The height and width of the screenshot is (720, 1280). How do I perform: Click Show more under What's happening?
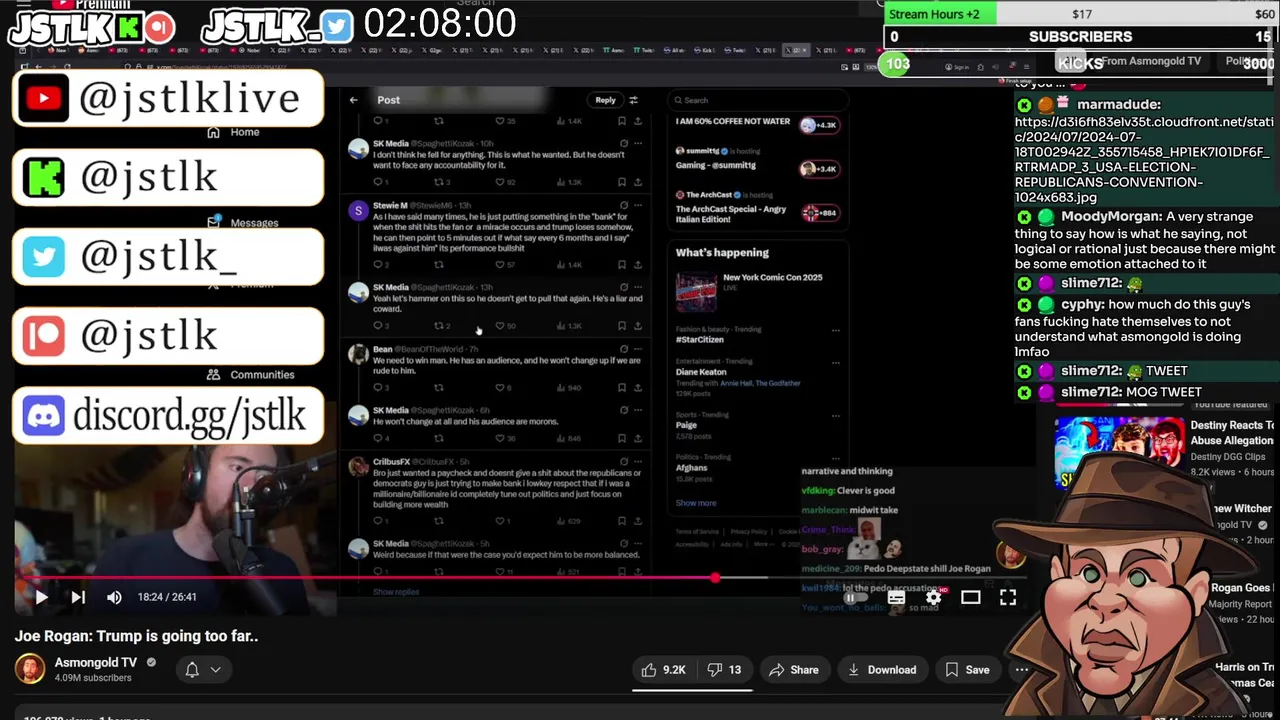(x=696, y=503)
